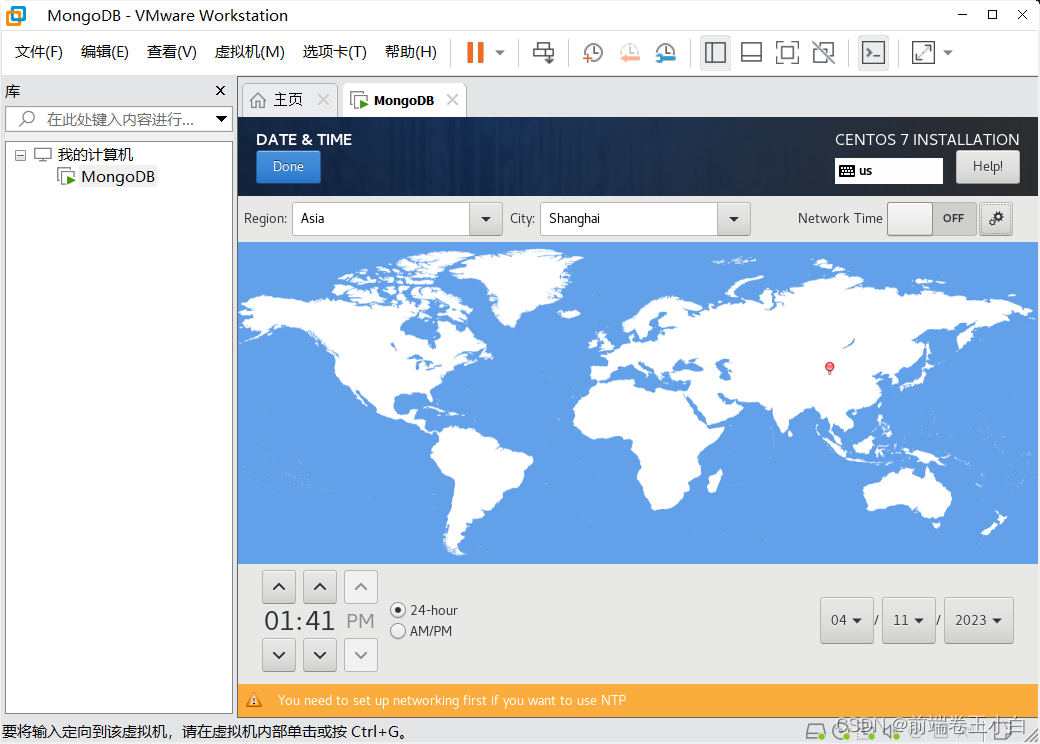Select the 24-hour radio button
The height and width of the screenshot is (744, 1040).
coord(398,610)
